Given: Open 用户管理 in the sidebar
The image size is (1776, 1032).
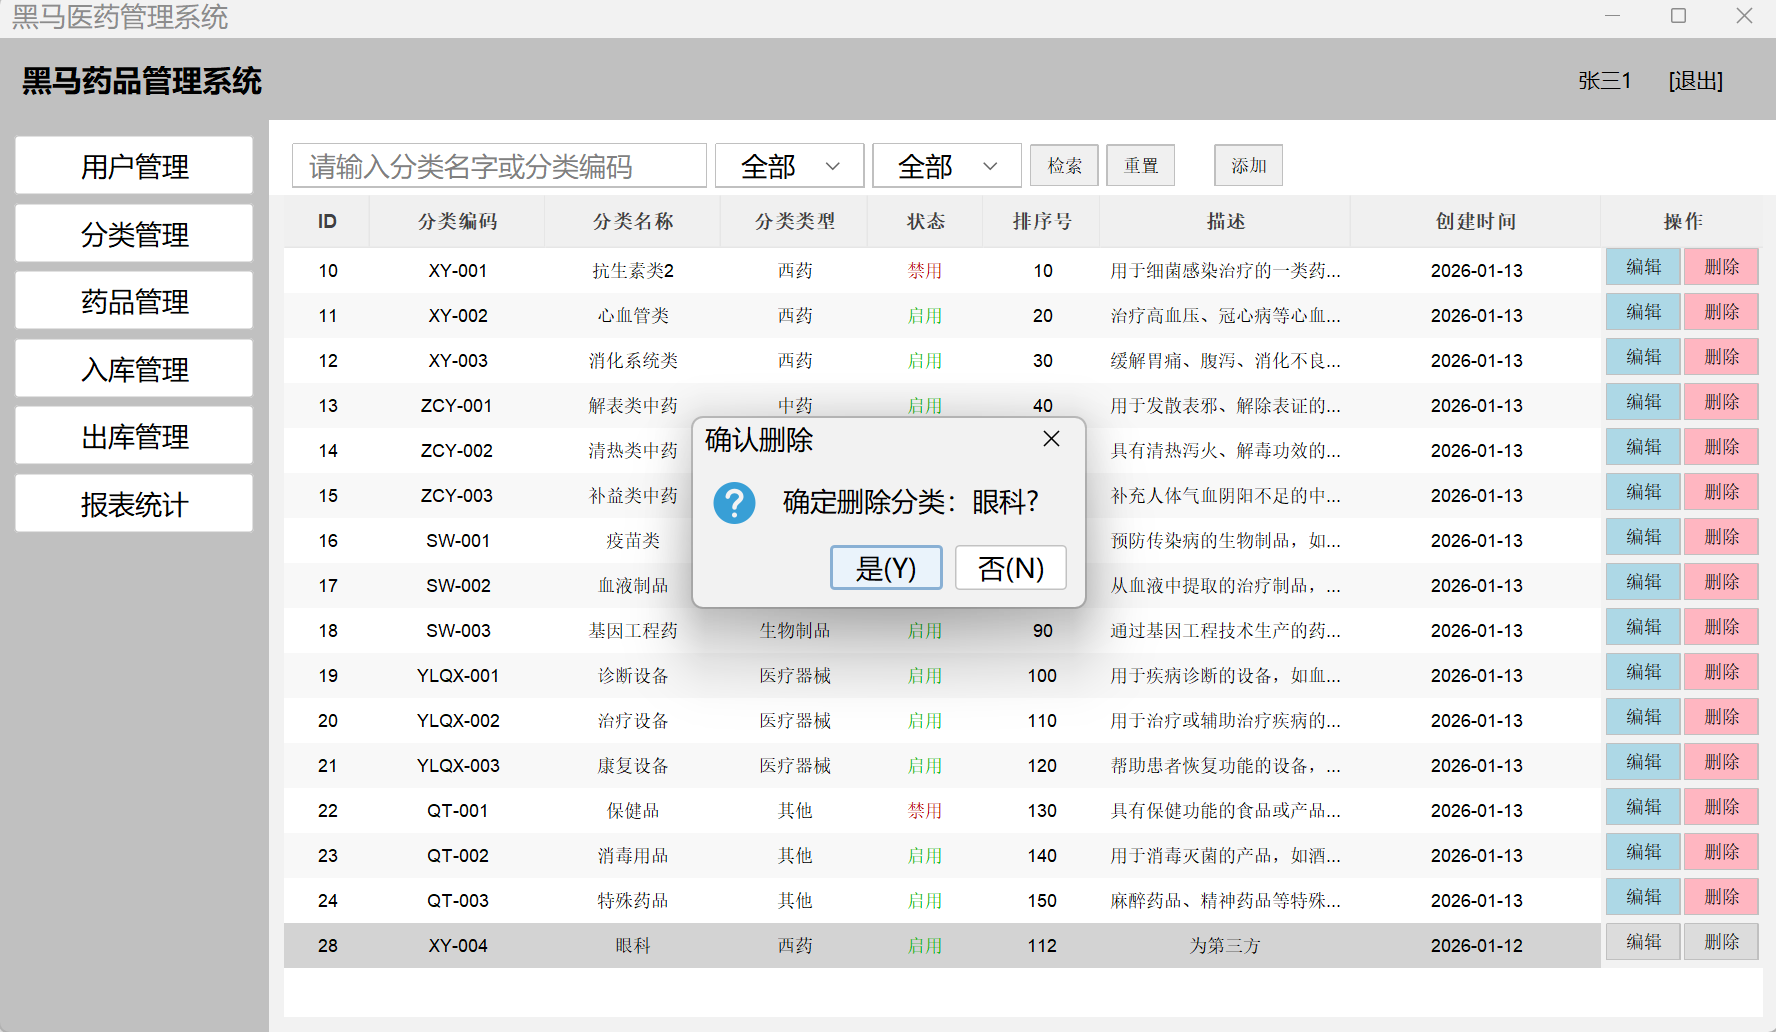Looking at the screenshot, I should point(134,166).
